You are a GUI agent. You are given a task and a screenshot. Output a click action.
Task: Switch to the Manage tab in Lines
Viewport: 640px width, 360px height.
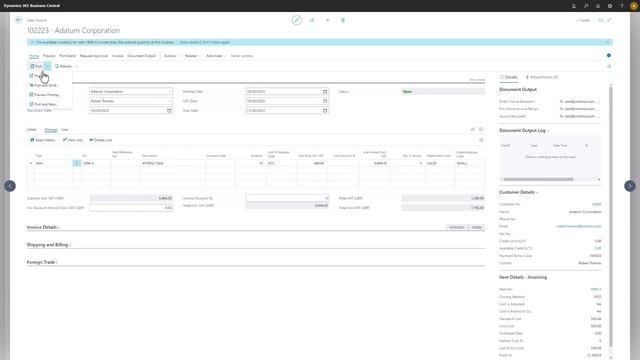tap(51, 130)
